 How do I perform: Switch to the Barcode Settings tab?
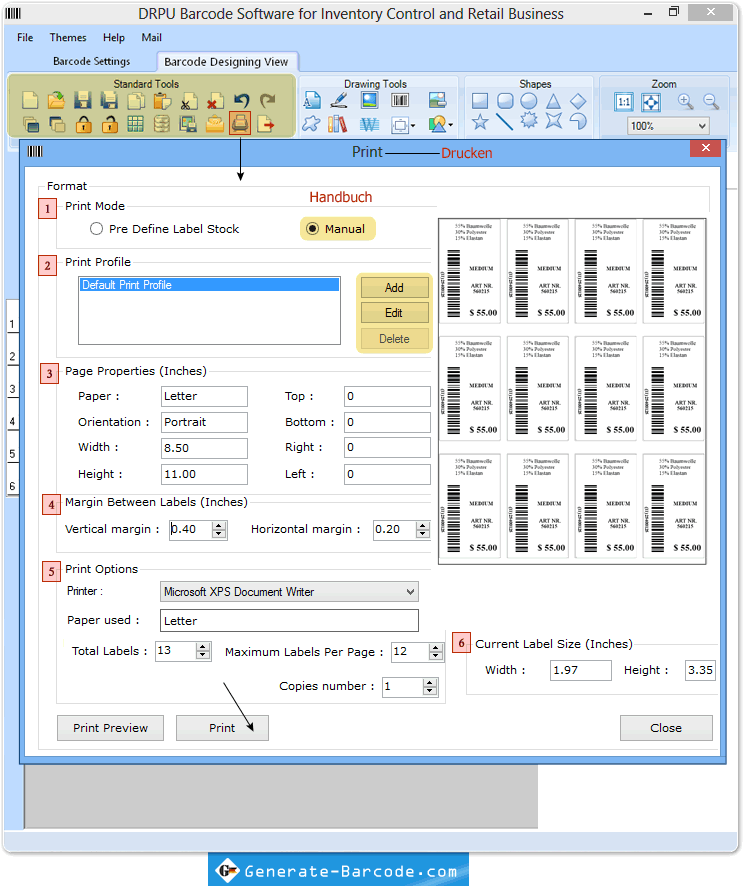[92, 61]
